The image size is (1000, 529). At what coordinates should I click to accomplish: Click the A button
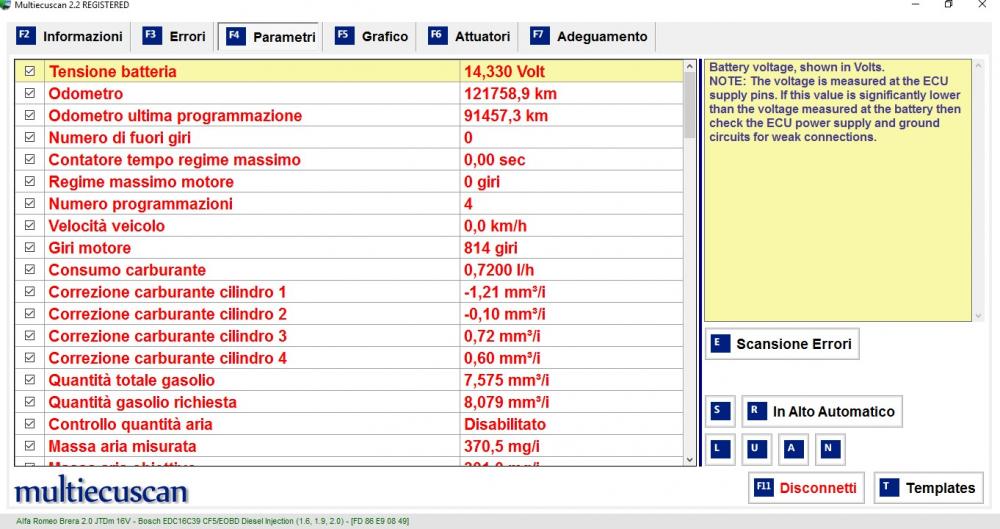tap(793, 449)
